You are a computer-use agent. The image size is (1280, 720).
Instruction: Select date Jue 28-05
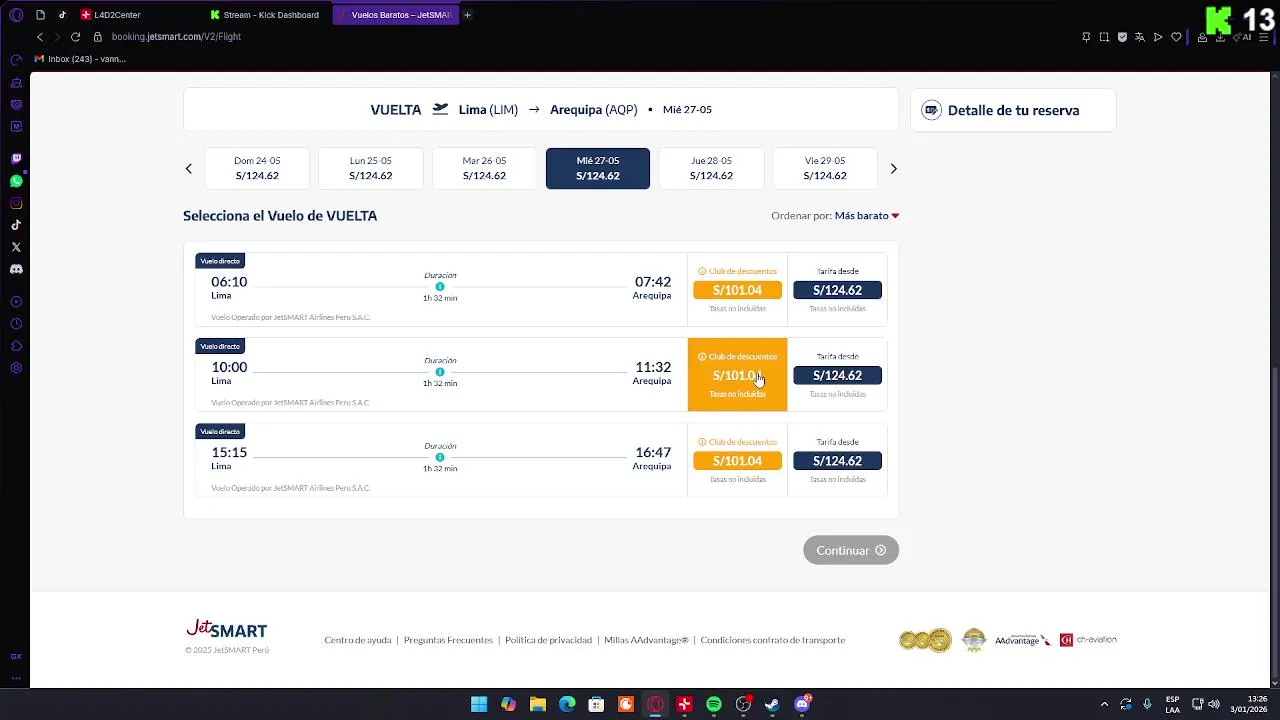click(711, 168)
